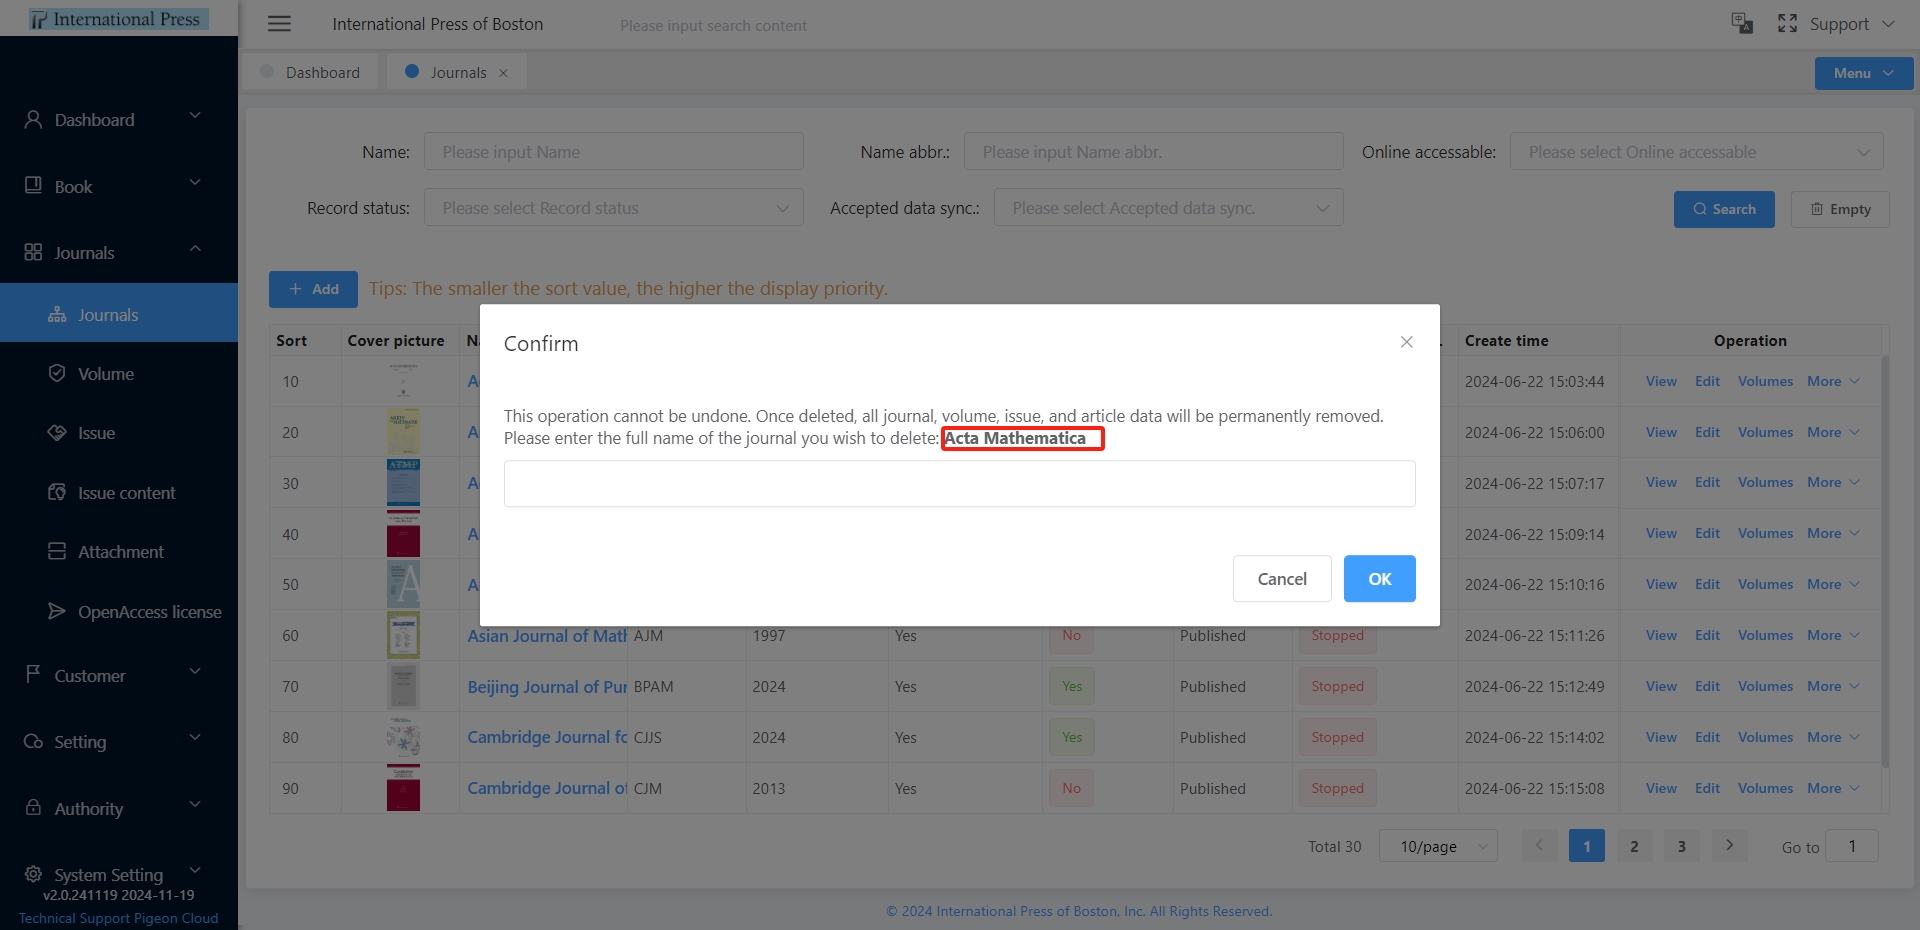Click Volumes for the sort 80 row
The image size is (1920, 930).
[1765, 737]
